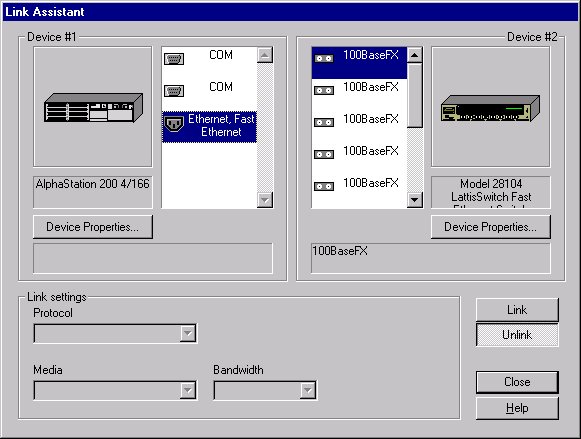Open the Media dropdown
This screenshot has width=581, height=439.
[x=188, y=390]
